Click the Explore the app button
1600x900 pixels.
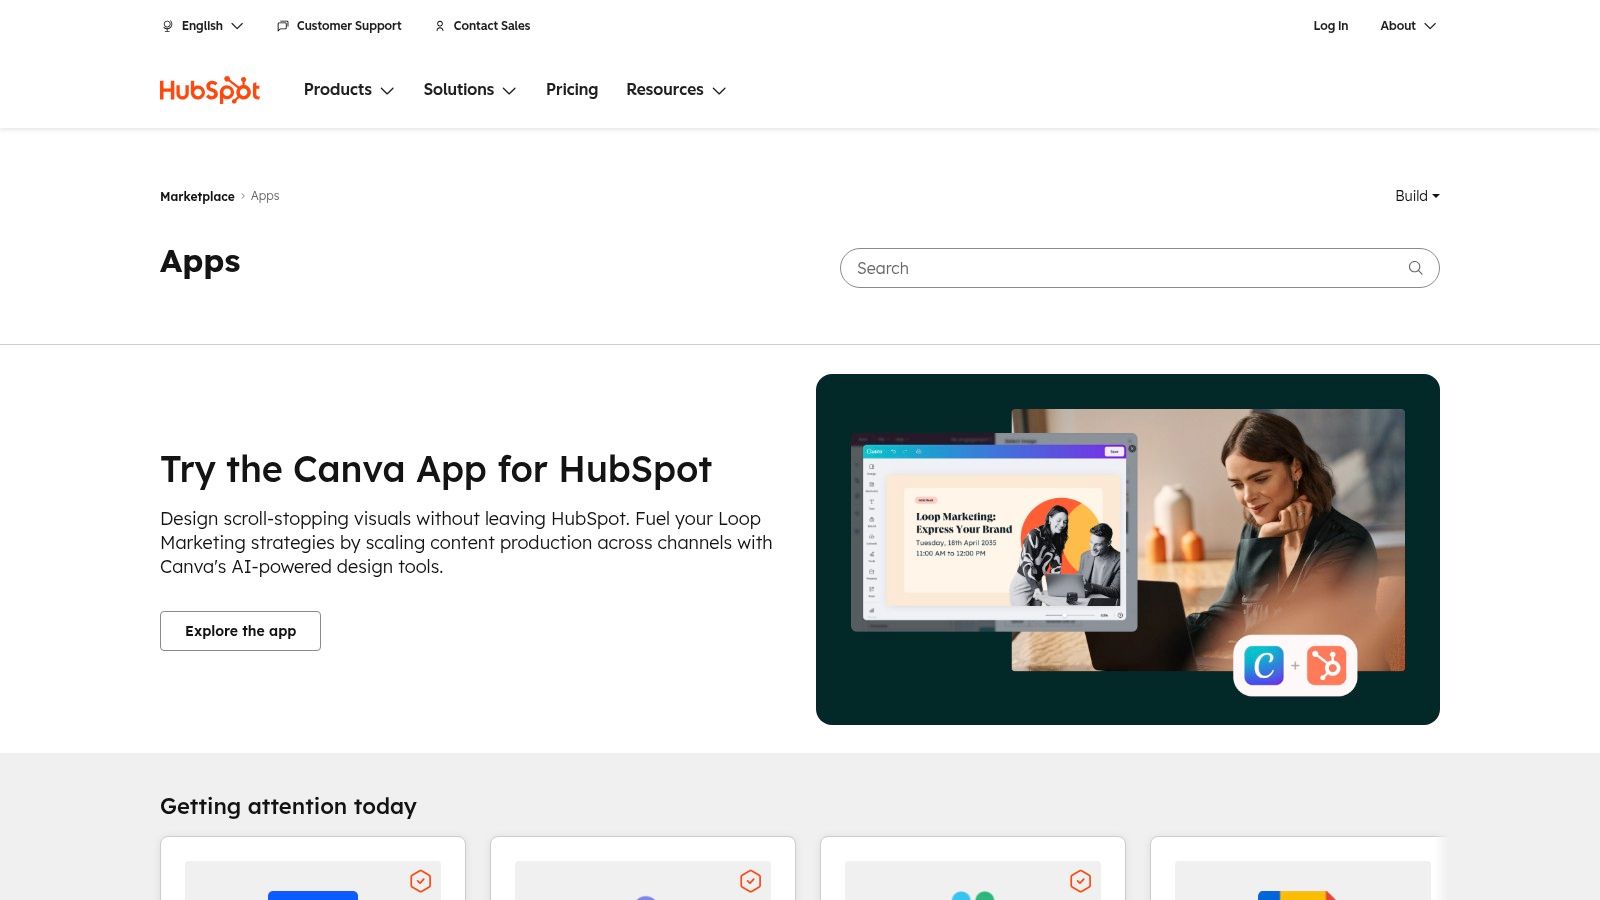point(240,631)
